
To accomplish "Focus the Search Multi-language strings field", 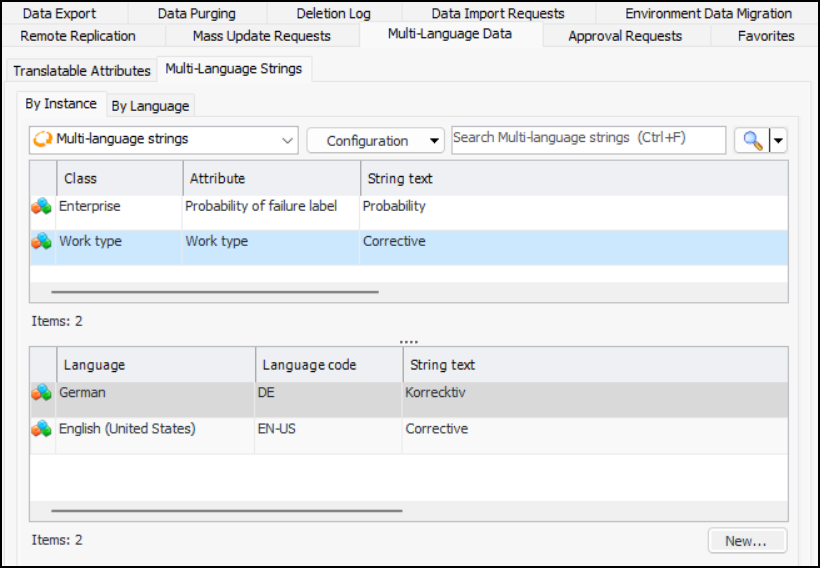I will tap(588, 140).
